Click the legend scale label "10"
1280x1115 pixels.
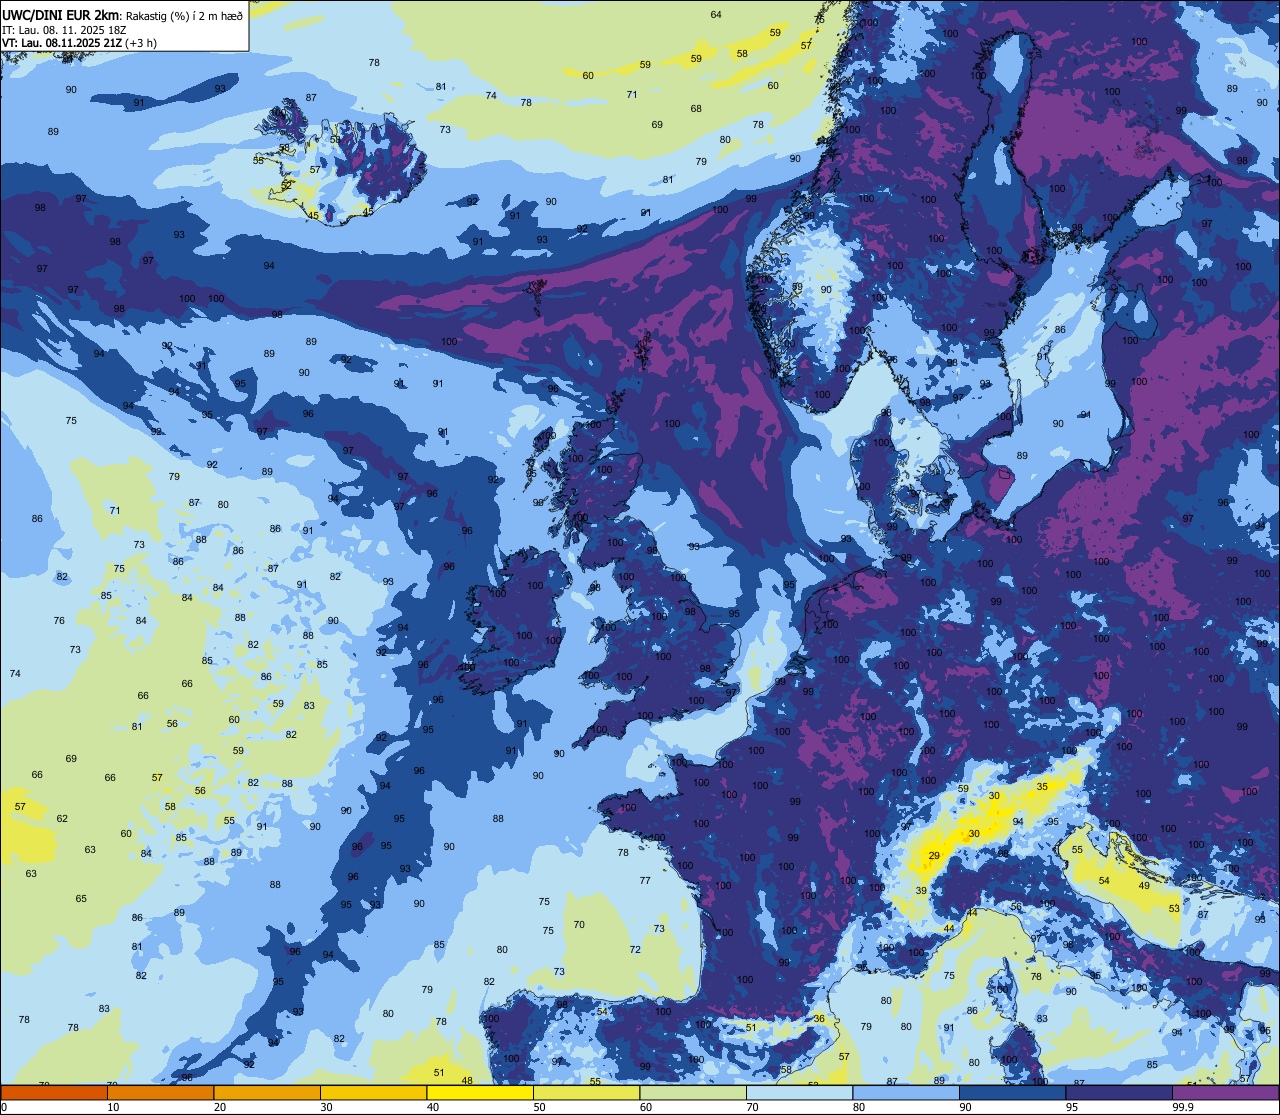click(x=113, y=1107)
